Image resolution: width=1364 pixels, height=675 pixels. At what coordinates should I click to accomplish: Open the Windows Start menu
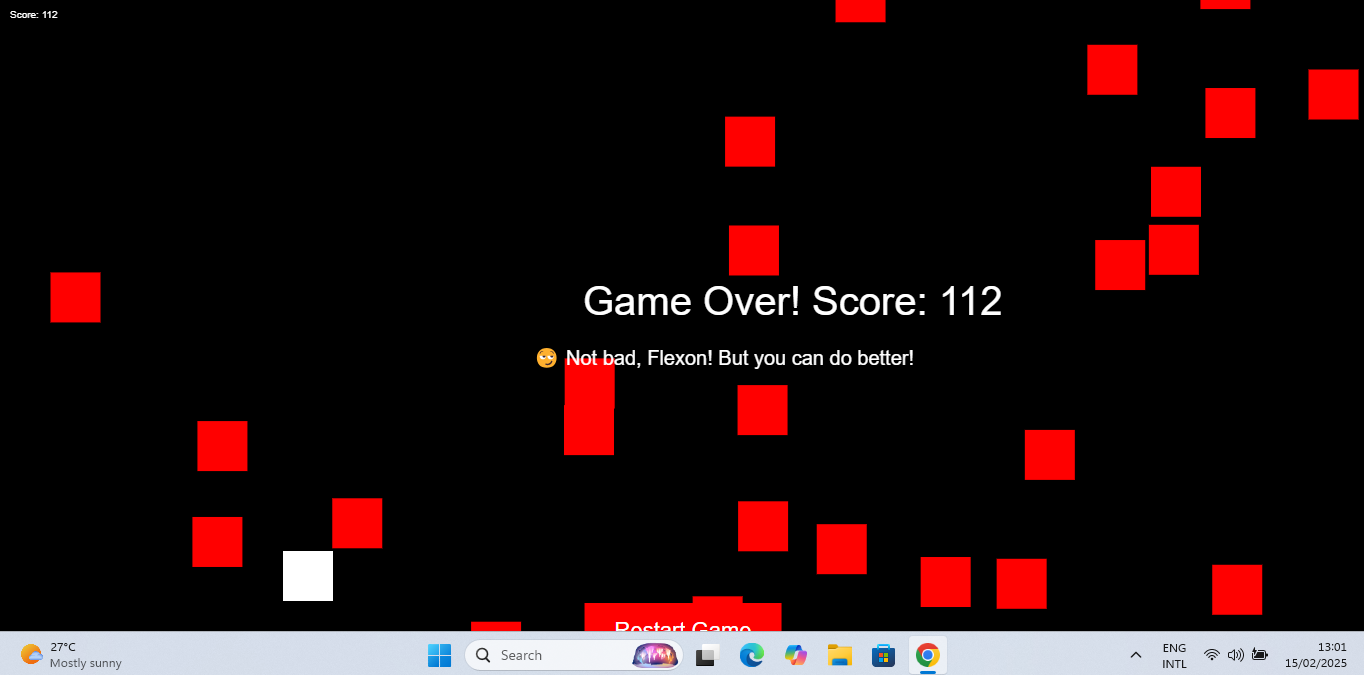click(x=439, y=655)
